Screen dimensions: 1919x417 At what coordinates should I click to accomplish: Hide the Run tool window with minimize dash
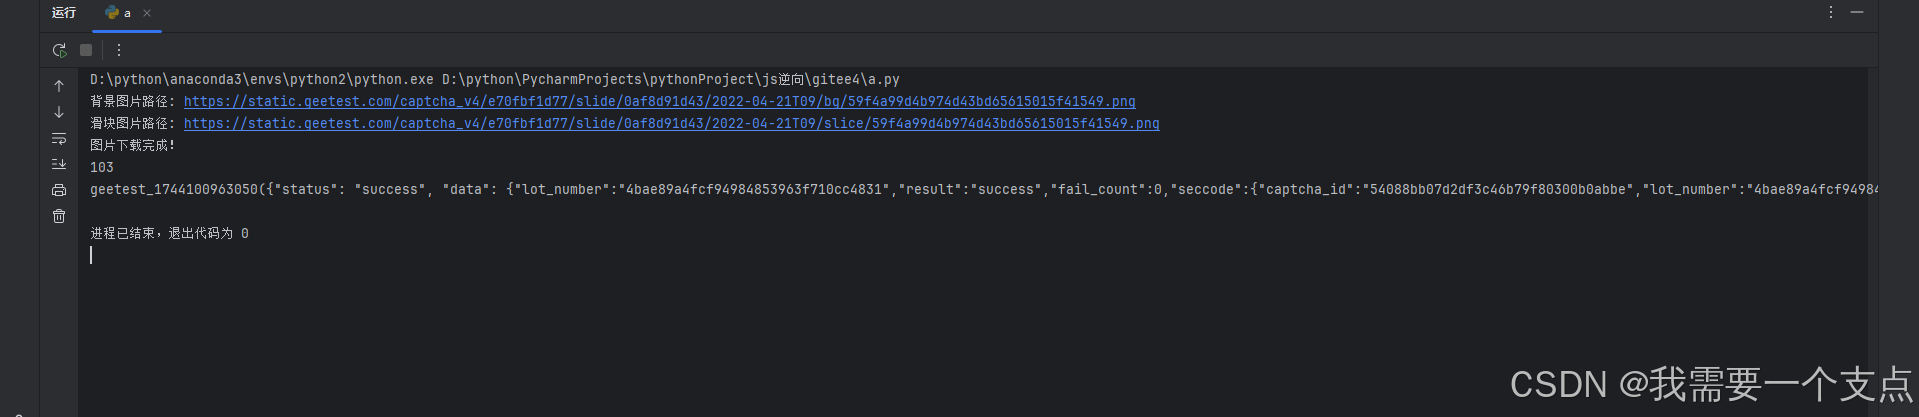[1857, 12]
